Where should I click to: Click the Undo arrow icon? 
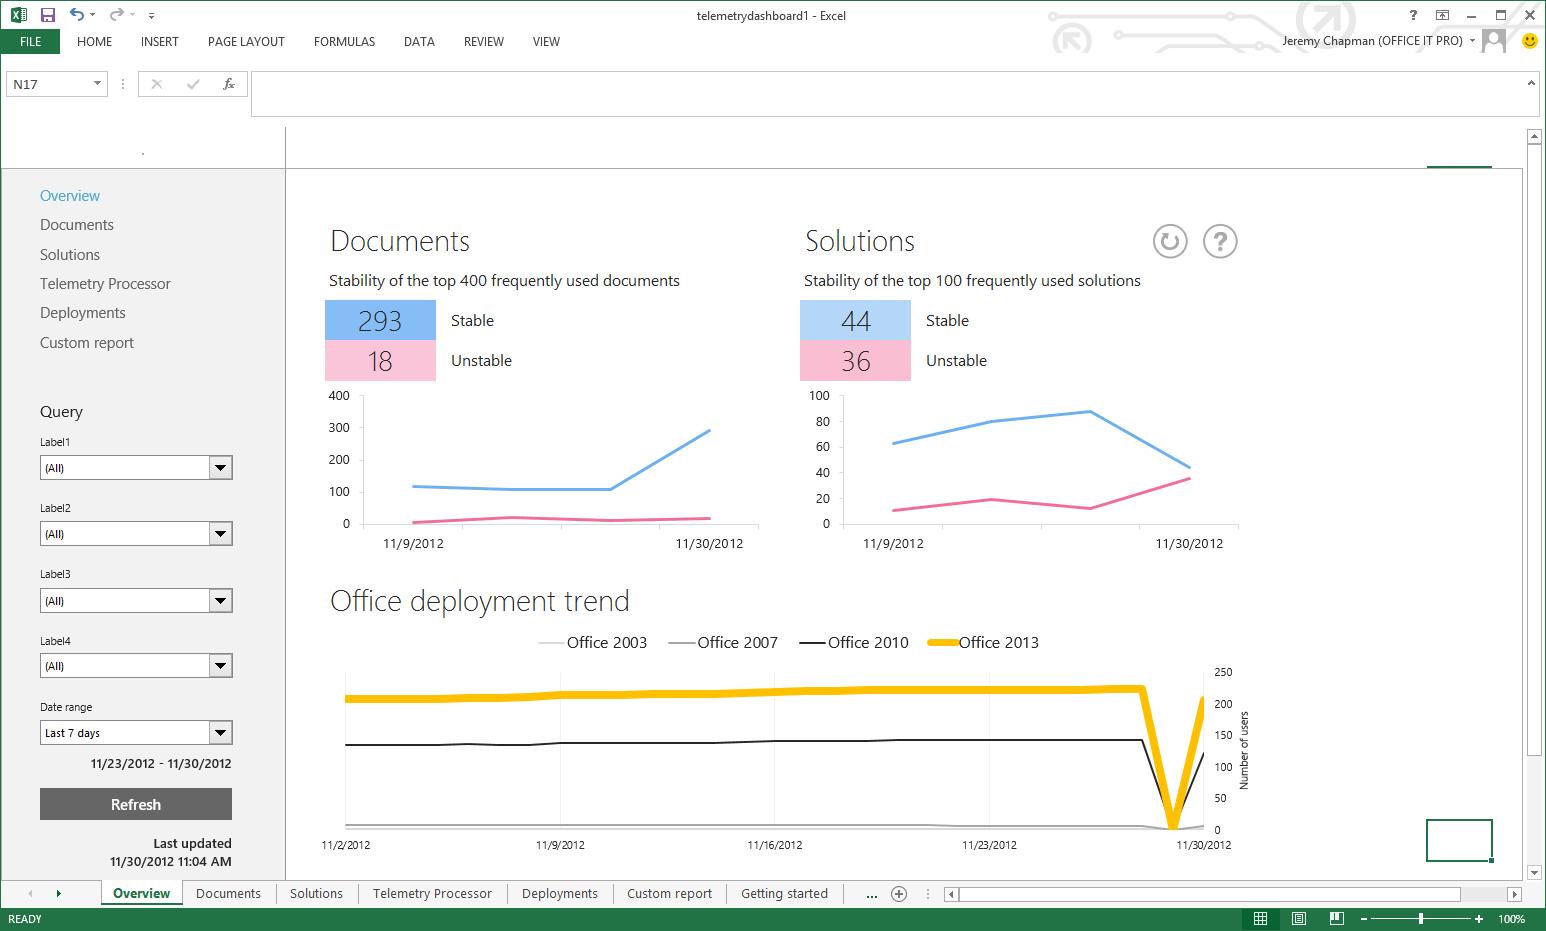point(78,15)
